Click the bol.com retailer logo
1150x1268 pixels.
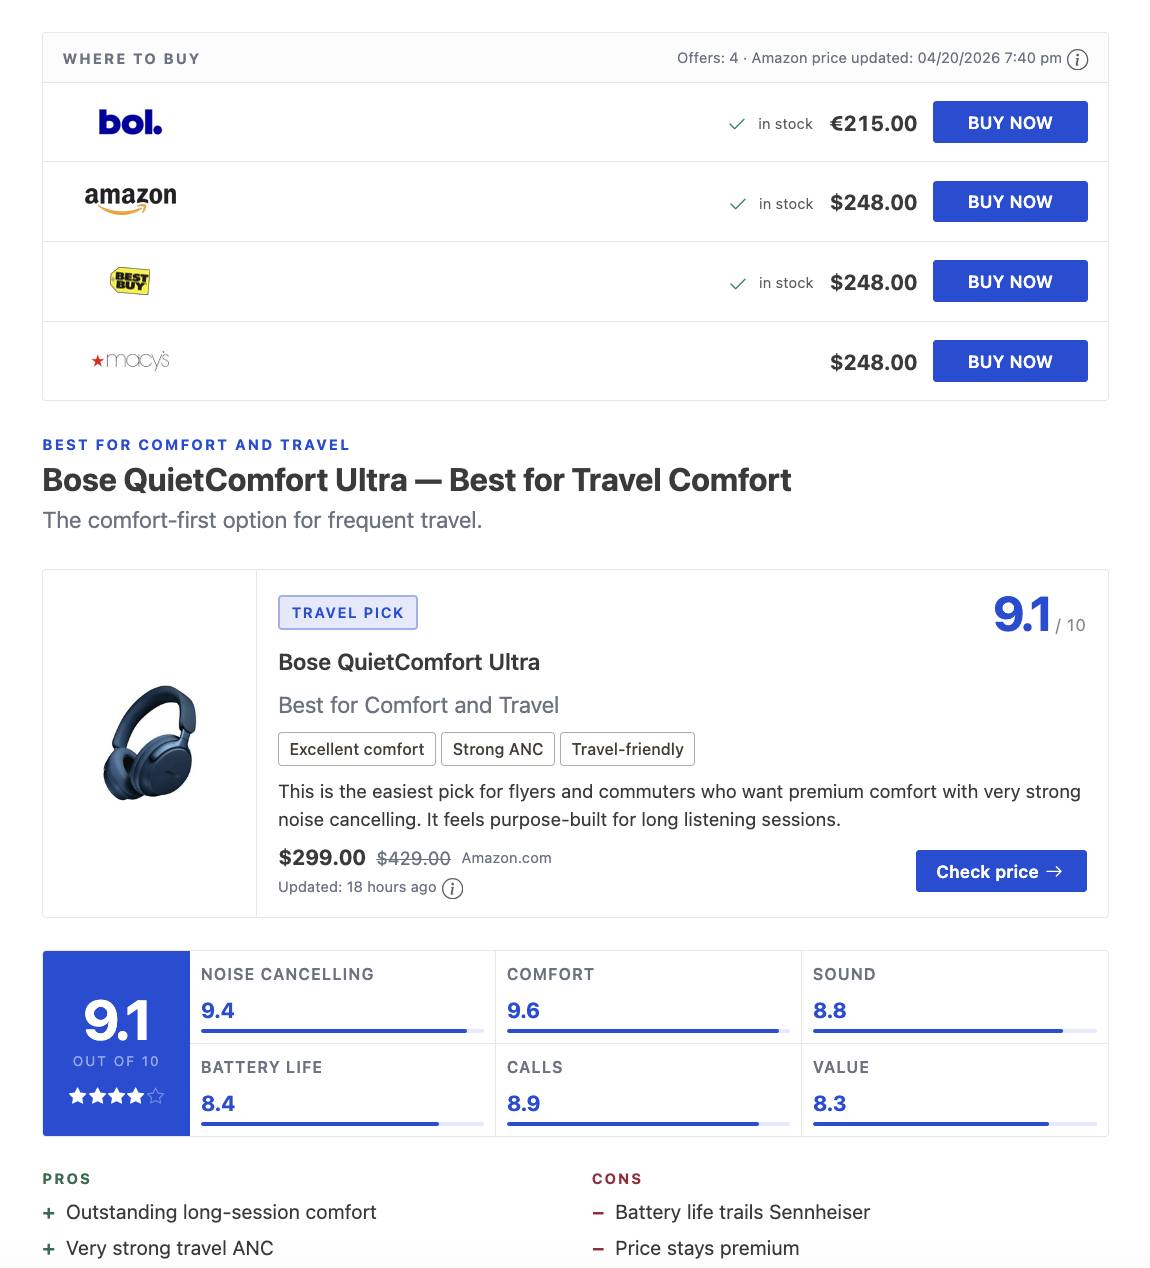point(130,121)
